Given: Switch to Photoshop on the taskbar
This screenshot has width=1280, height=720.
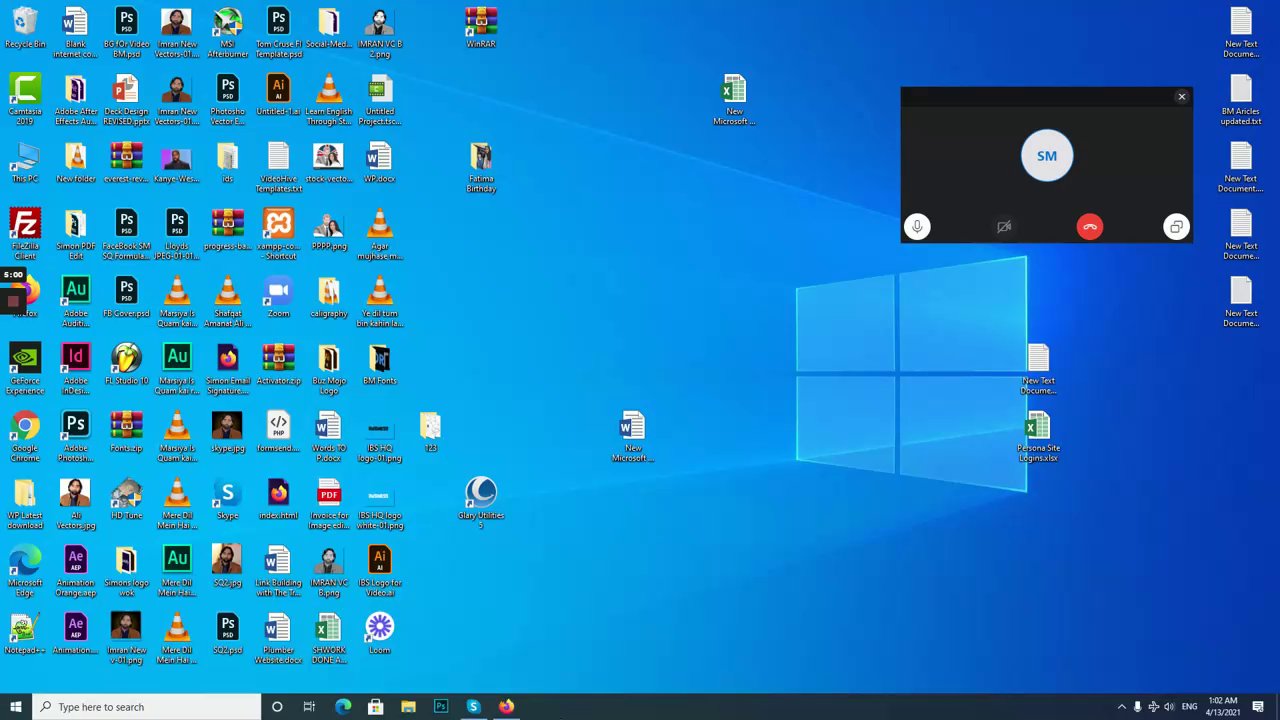Looking at the screenshot, I should [441, 707].
